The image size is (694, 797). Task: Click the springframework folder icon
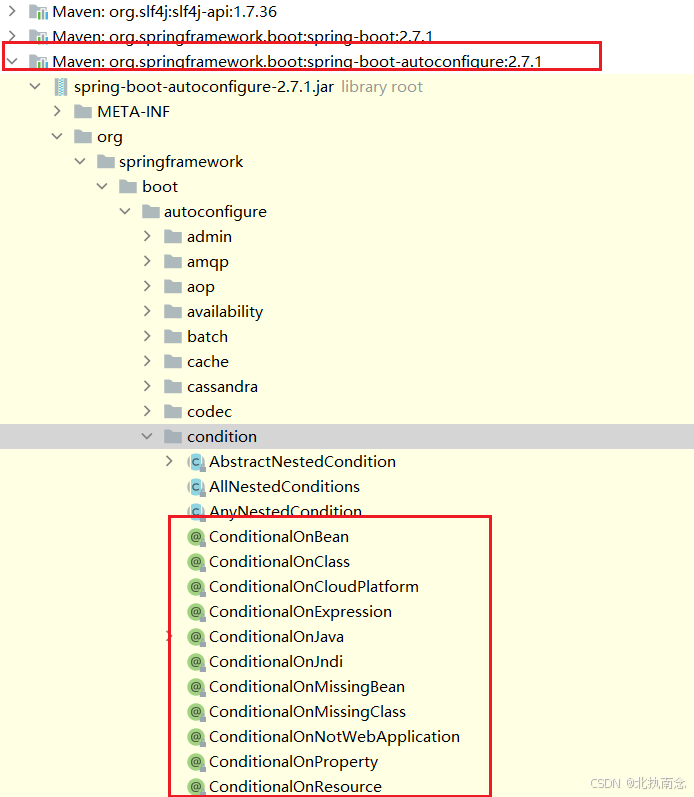click(x=106, y=162)
